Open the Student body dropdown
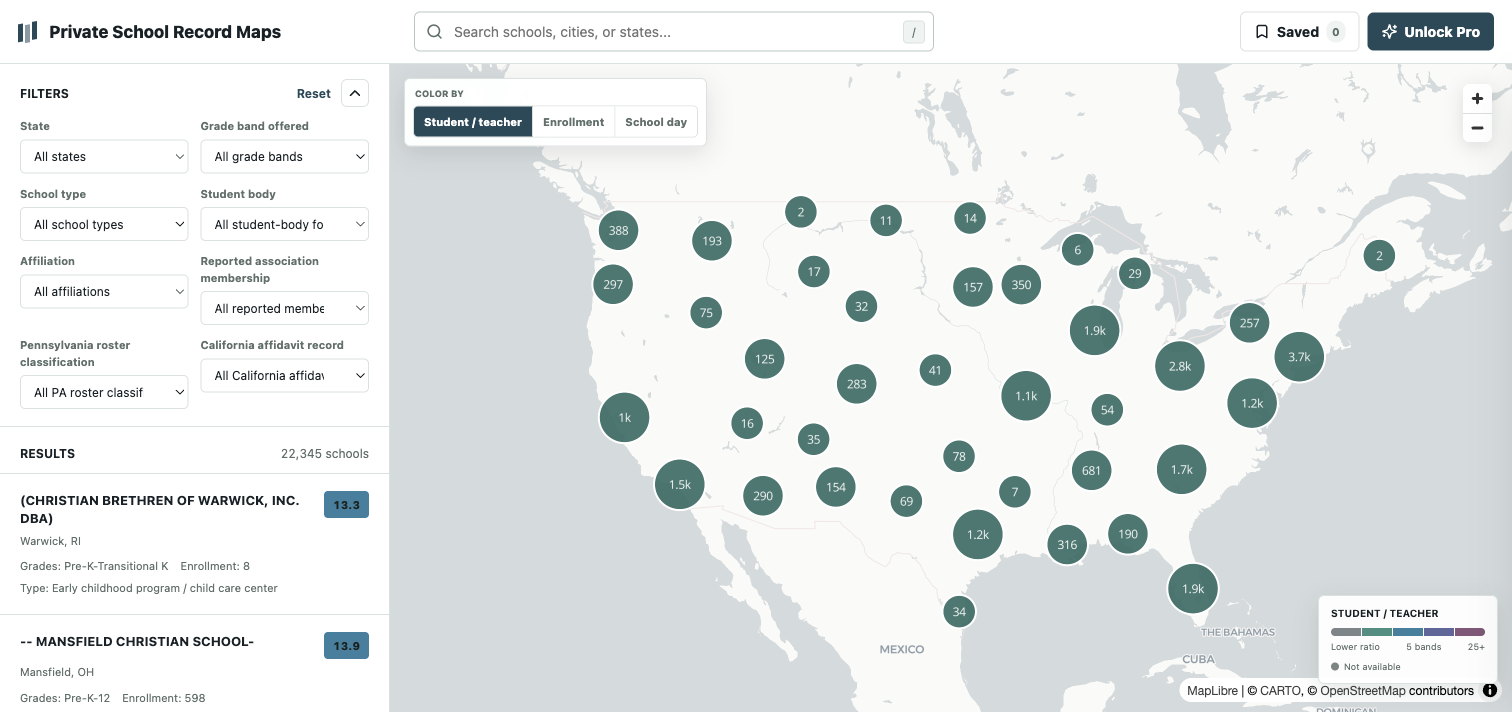The width and height of the screenshot is (1512, 712). (285, 225)
